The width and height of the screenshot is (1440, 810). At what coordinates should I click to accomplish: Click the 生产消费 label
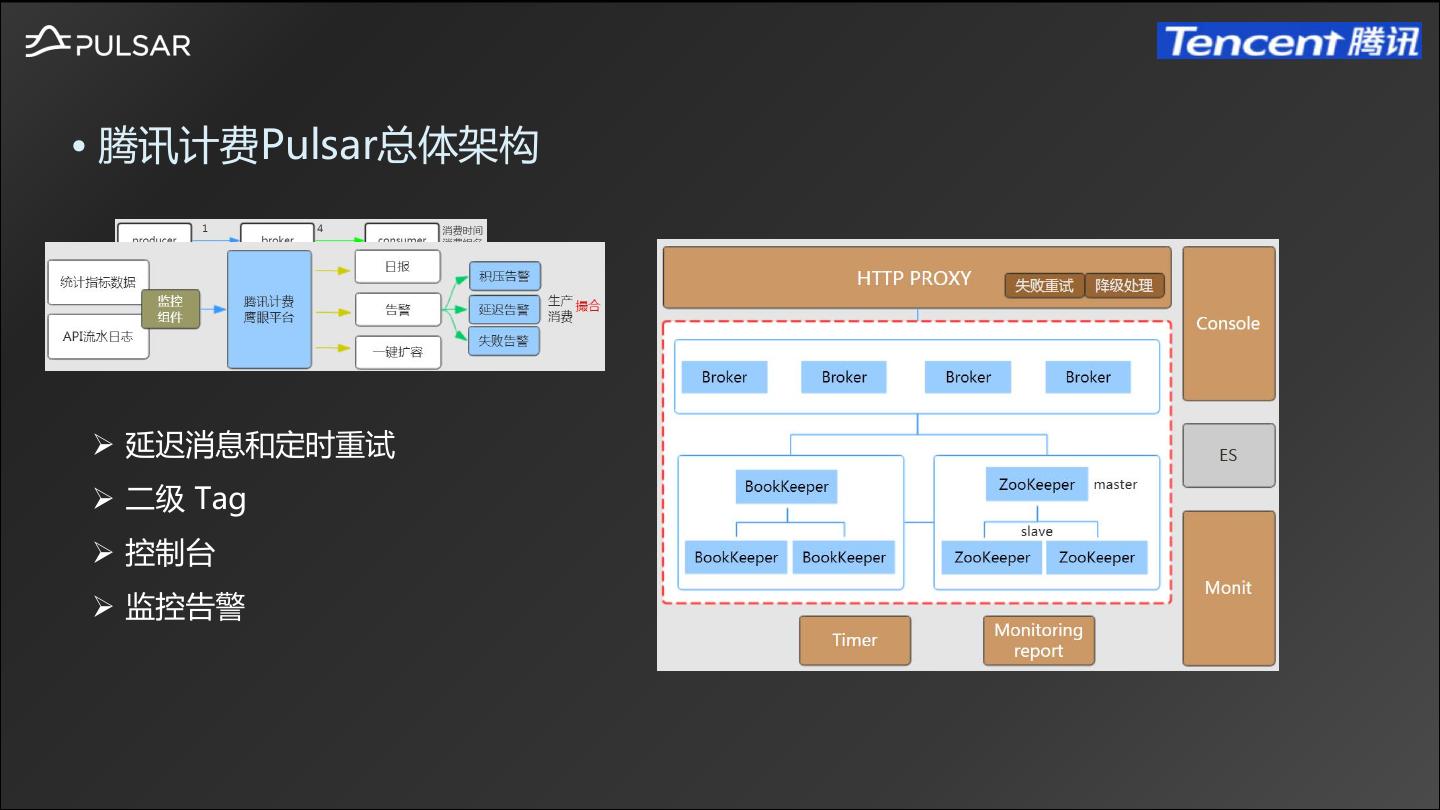(x=560, y=308)
